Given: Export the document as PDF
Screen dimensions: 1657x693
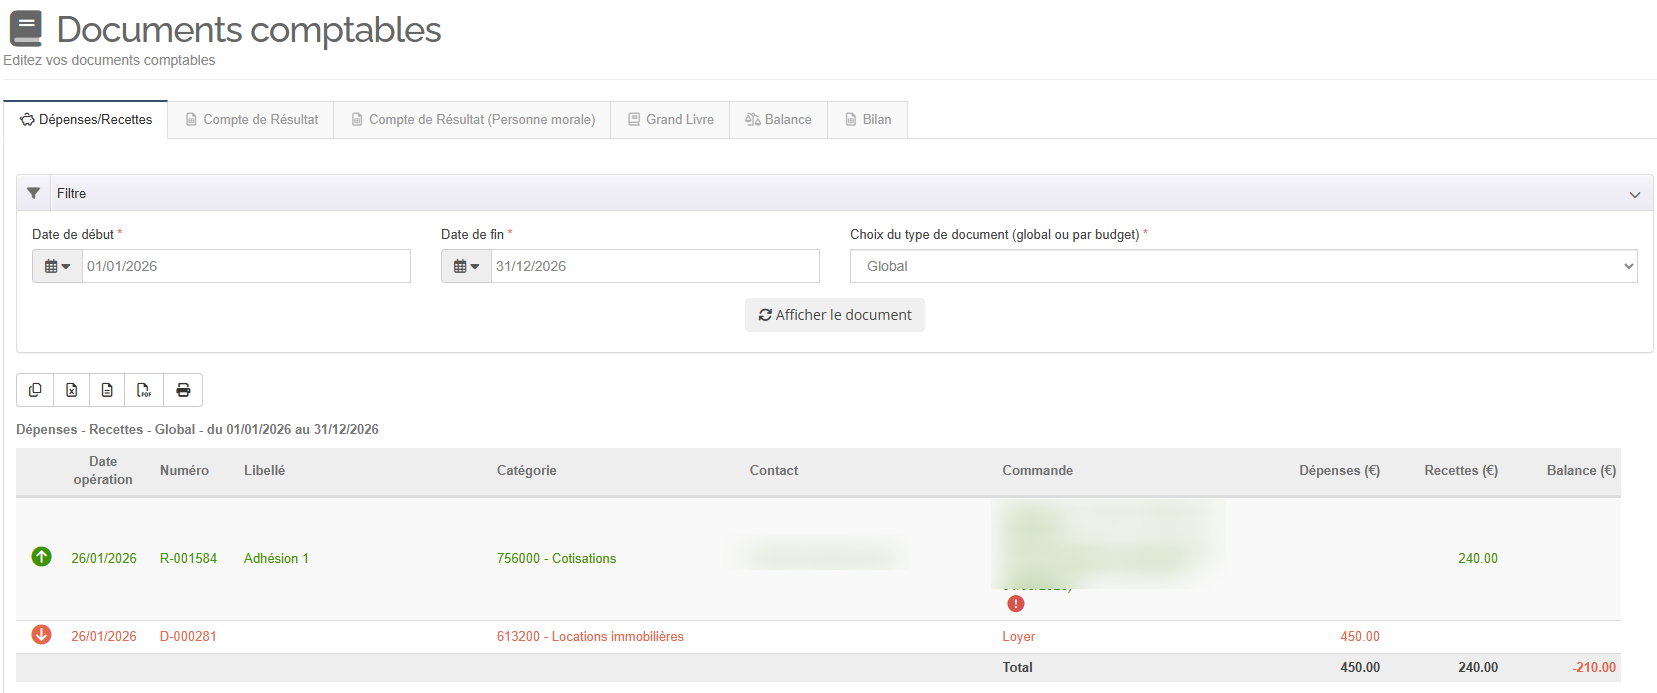Looking at the screenshot, I should click(144, 390).
